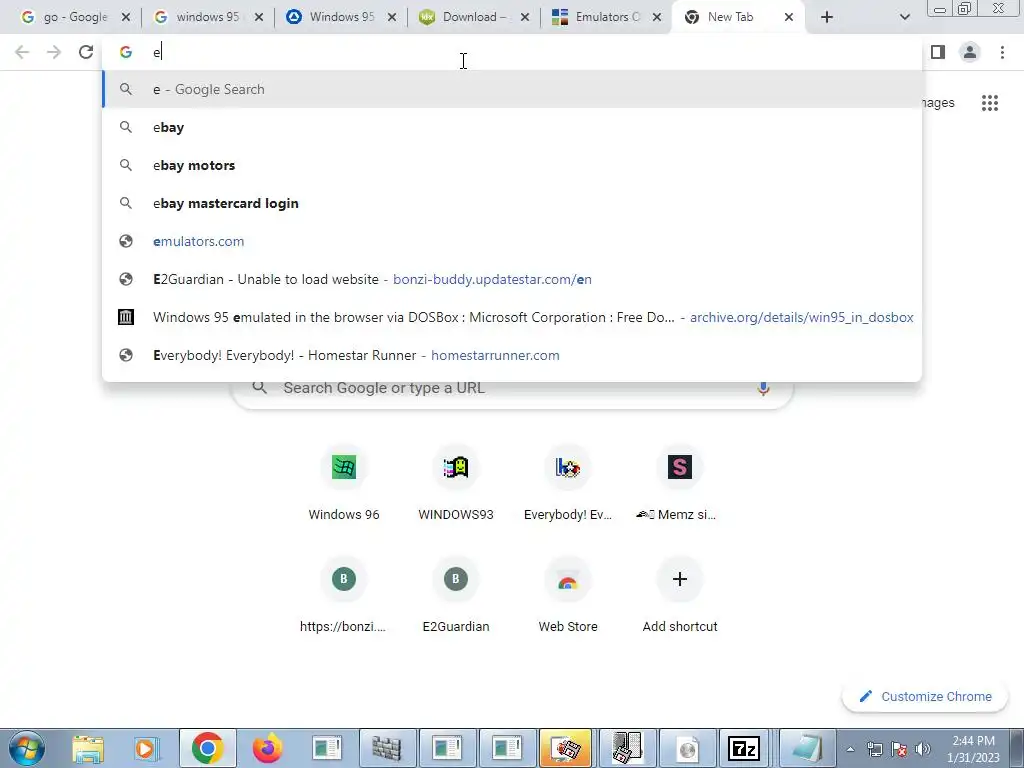Viewport: 1024px width, 768px height.
Task: Close the Emulators tab
Action: [658, 17]
